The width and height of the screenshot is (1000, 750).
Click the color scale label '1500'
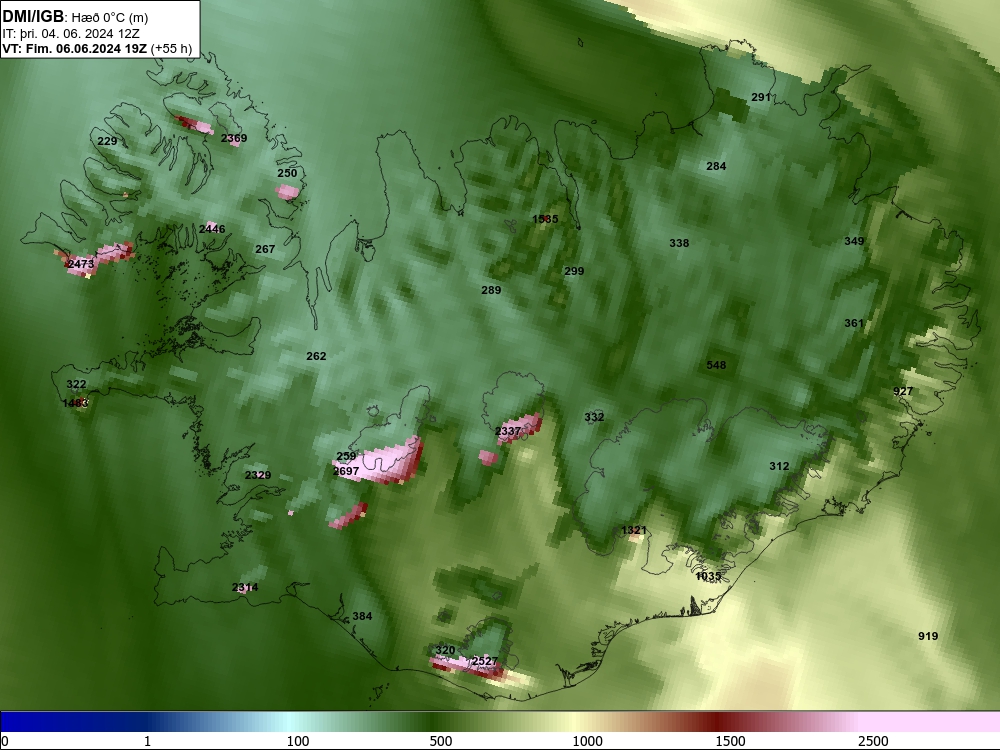[x=730, y=741]
